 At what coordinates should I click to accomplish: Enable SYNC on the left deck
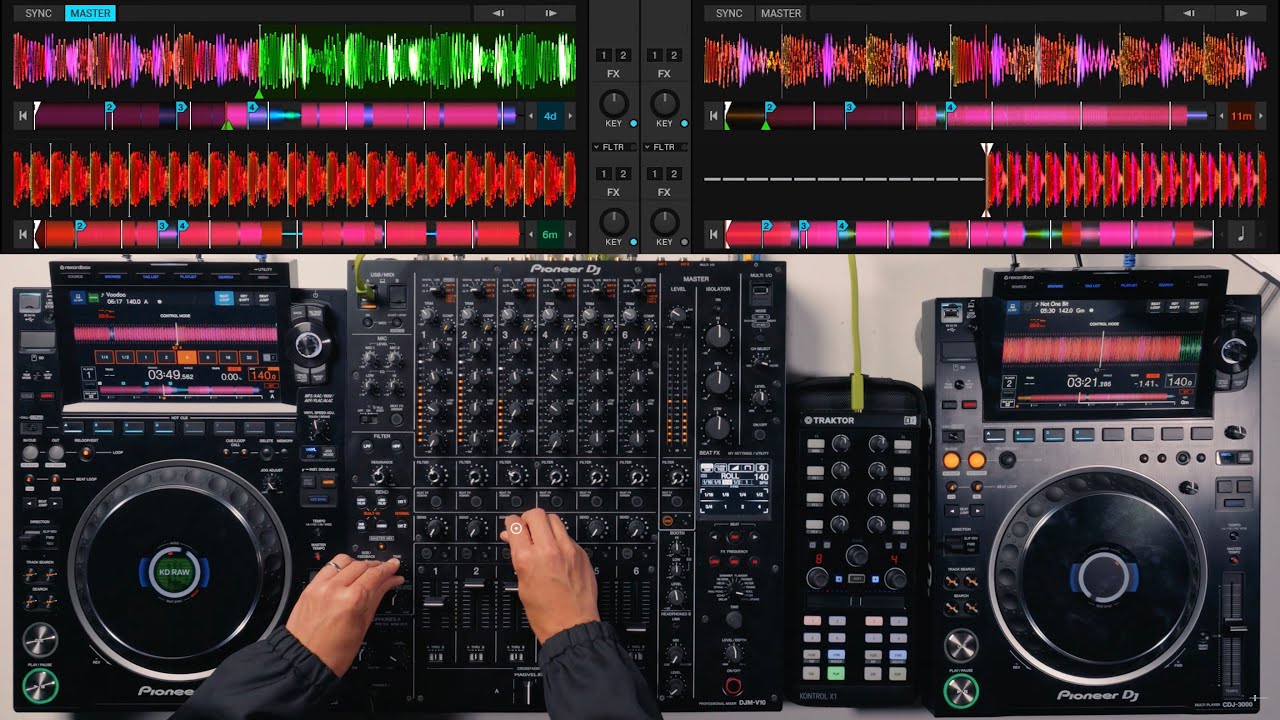point(38,13)
